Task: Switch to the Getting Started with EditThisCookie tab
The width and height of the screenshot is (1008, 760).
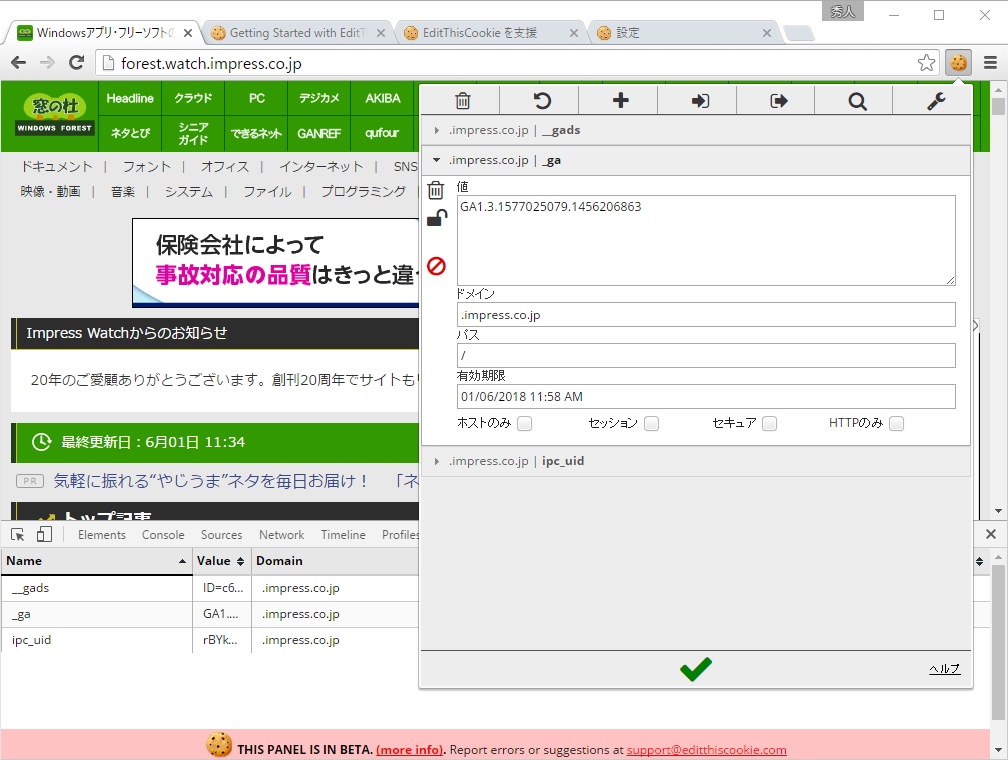Action: click(298, 33)
